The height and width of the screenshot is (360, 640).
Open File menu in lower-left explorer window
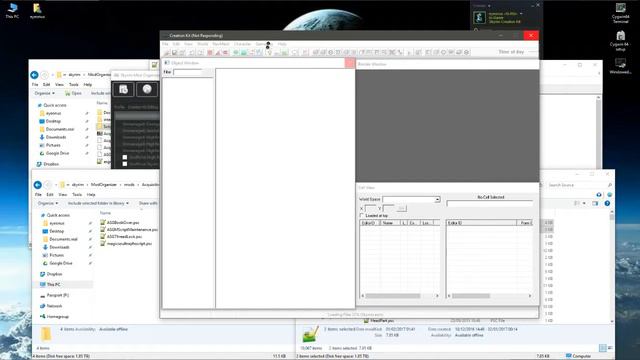[38, 195]
